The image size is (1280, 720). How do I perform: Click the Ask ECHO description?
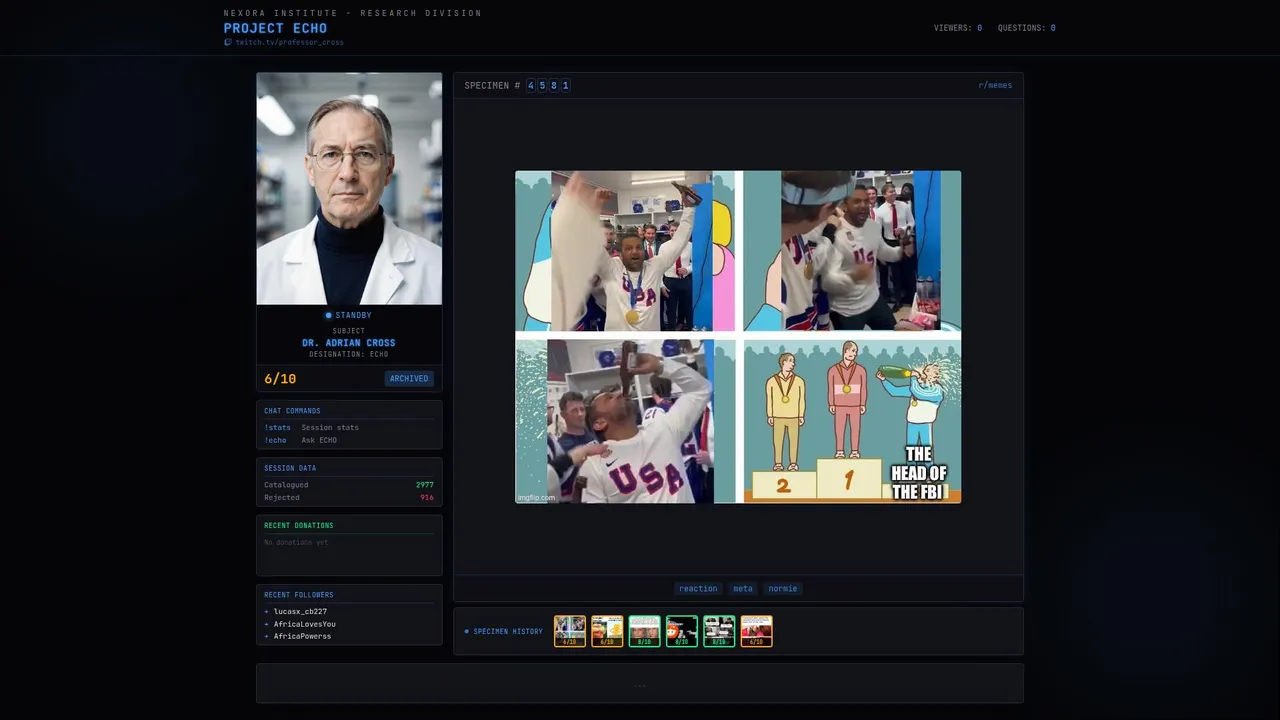pyautogui.click(x=319, y=440)
